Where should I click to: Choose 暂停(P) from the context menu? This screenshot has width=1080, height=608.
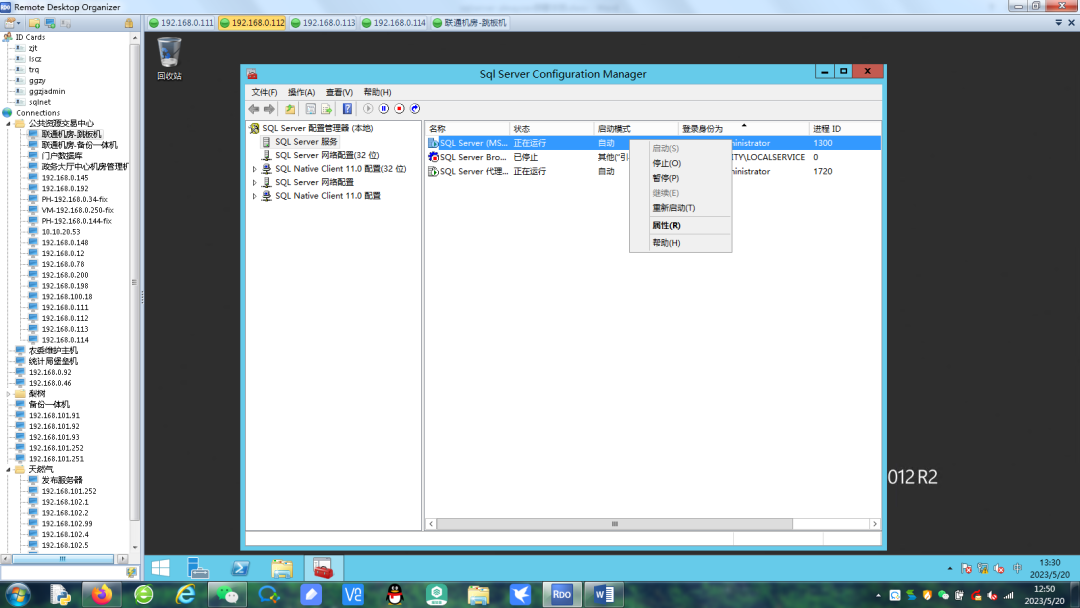pyautogui.click(x=666, y=178)
